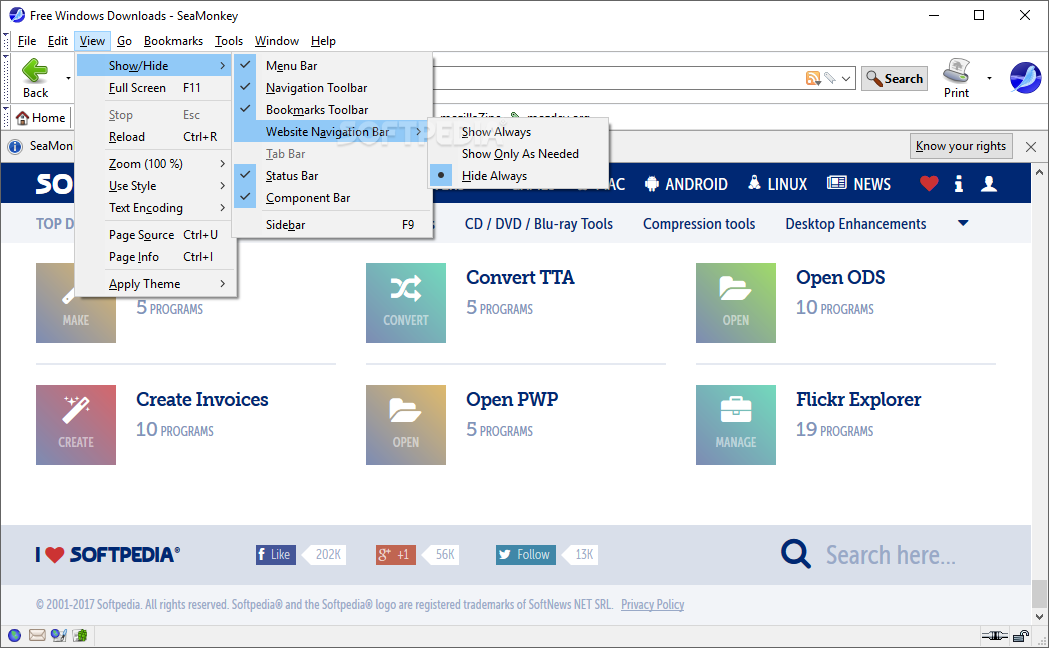Open the LINUX section link
The image size is (1049, 648).
777,184
